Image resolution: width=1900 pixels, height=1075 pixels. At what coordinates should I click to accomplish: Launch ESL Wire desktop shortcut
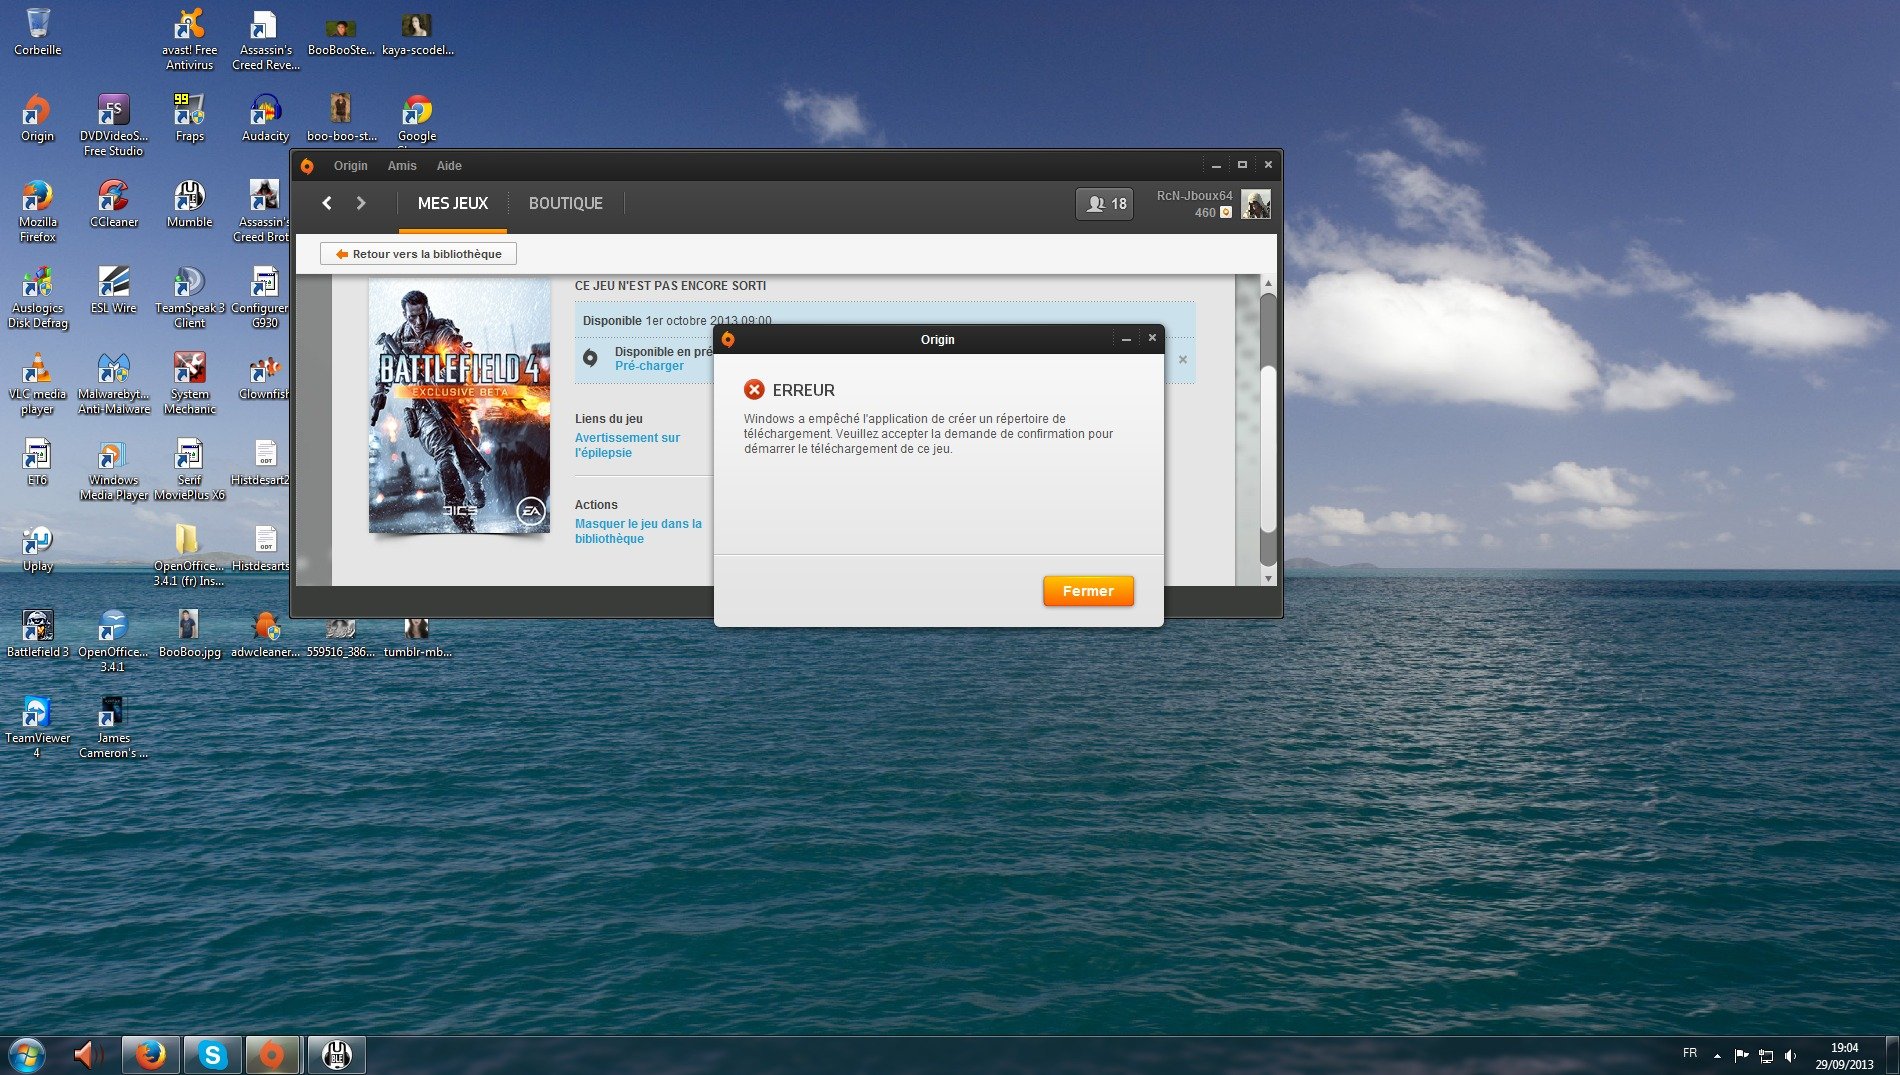coord(113,290)
